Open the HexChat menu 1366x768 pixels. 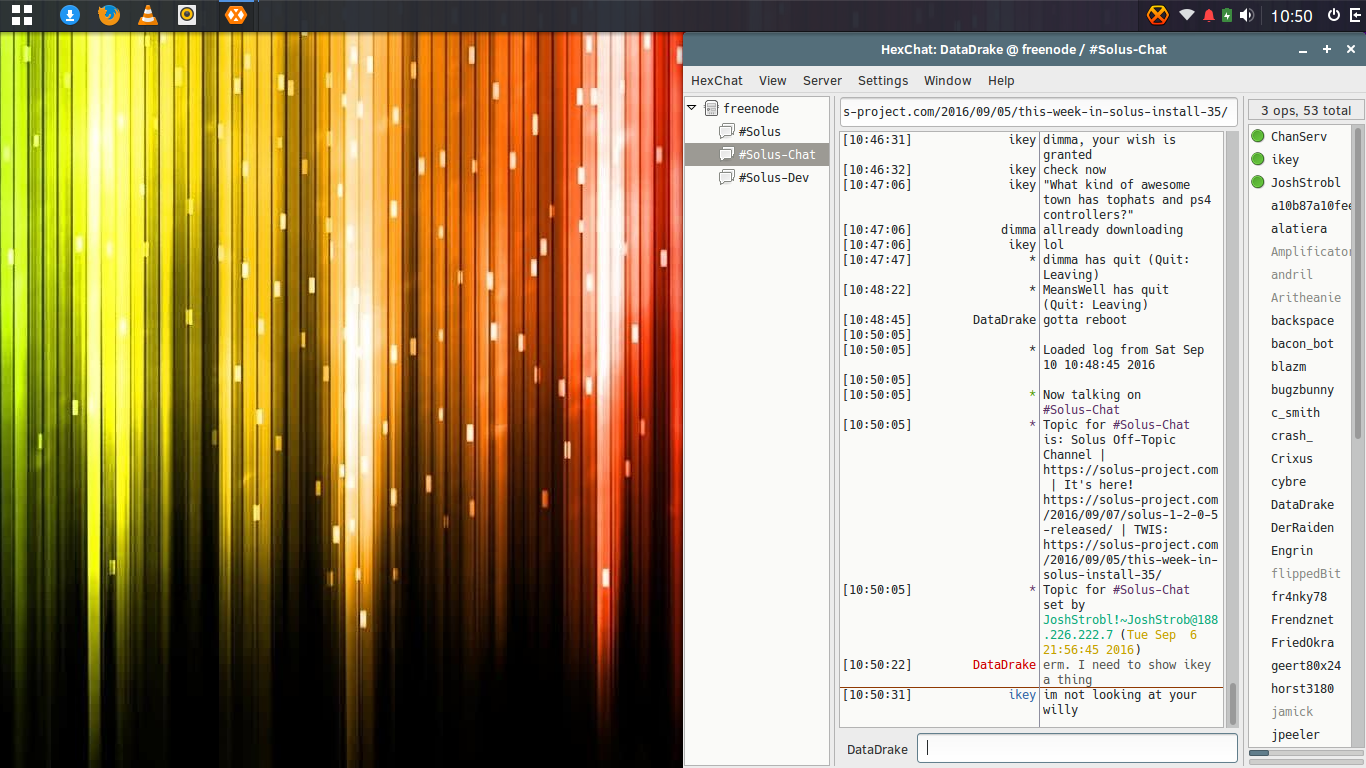pyautogui.click(x=717, y=80)
